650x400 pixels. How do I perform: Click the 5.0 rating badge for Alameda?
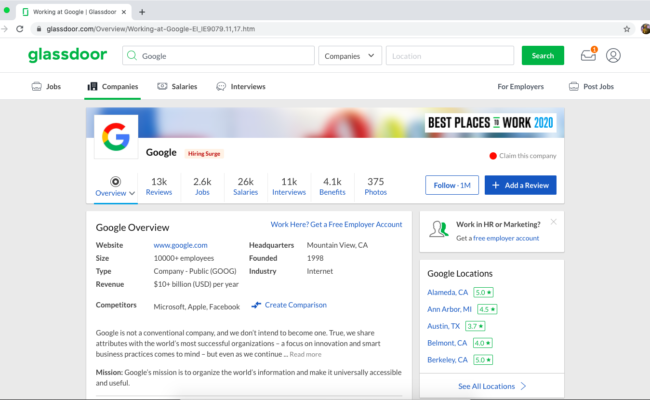coord(483,292)
